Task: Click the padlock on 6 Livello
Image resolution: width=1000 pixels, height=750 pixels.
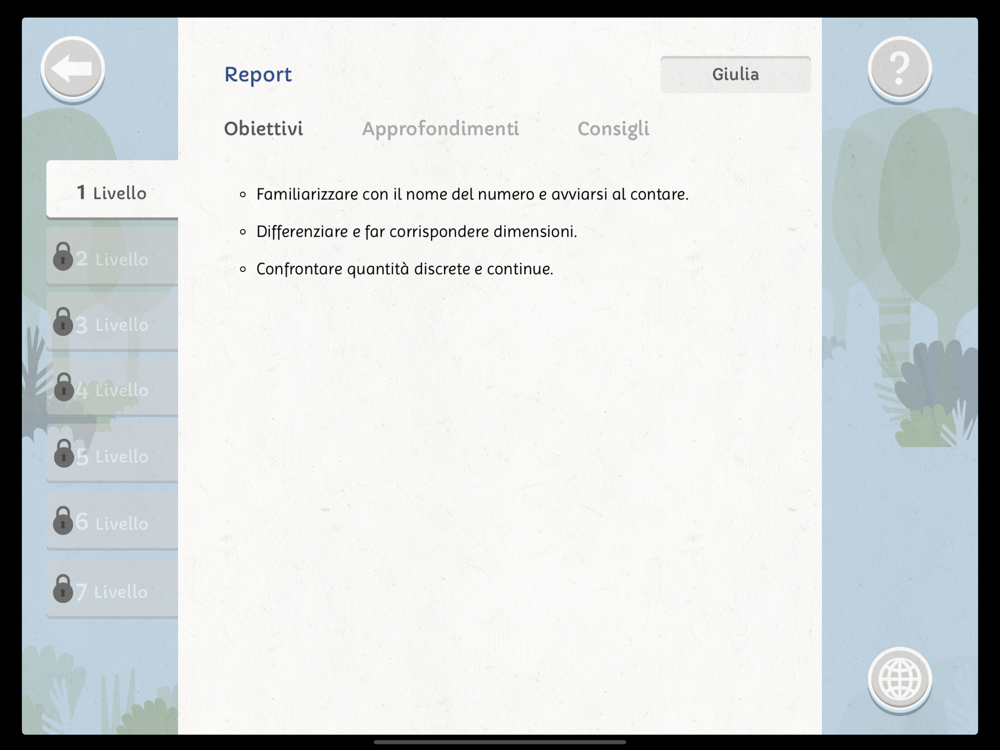Action: coord(62,520)
